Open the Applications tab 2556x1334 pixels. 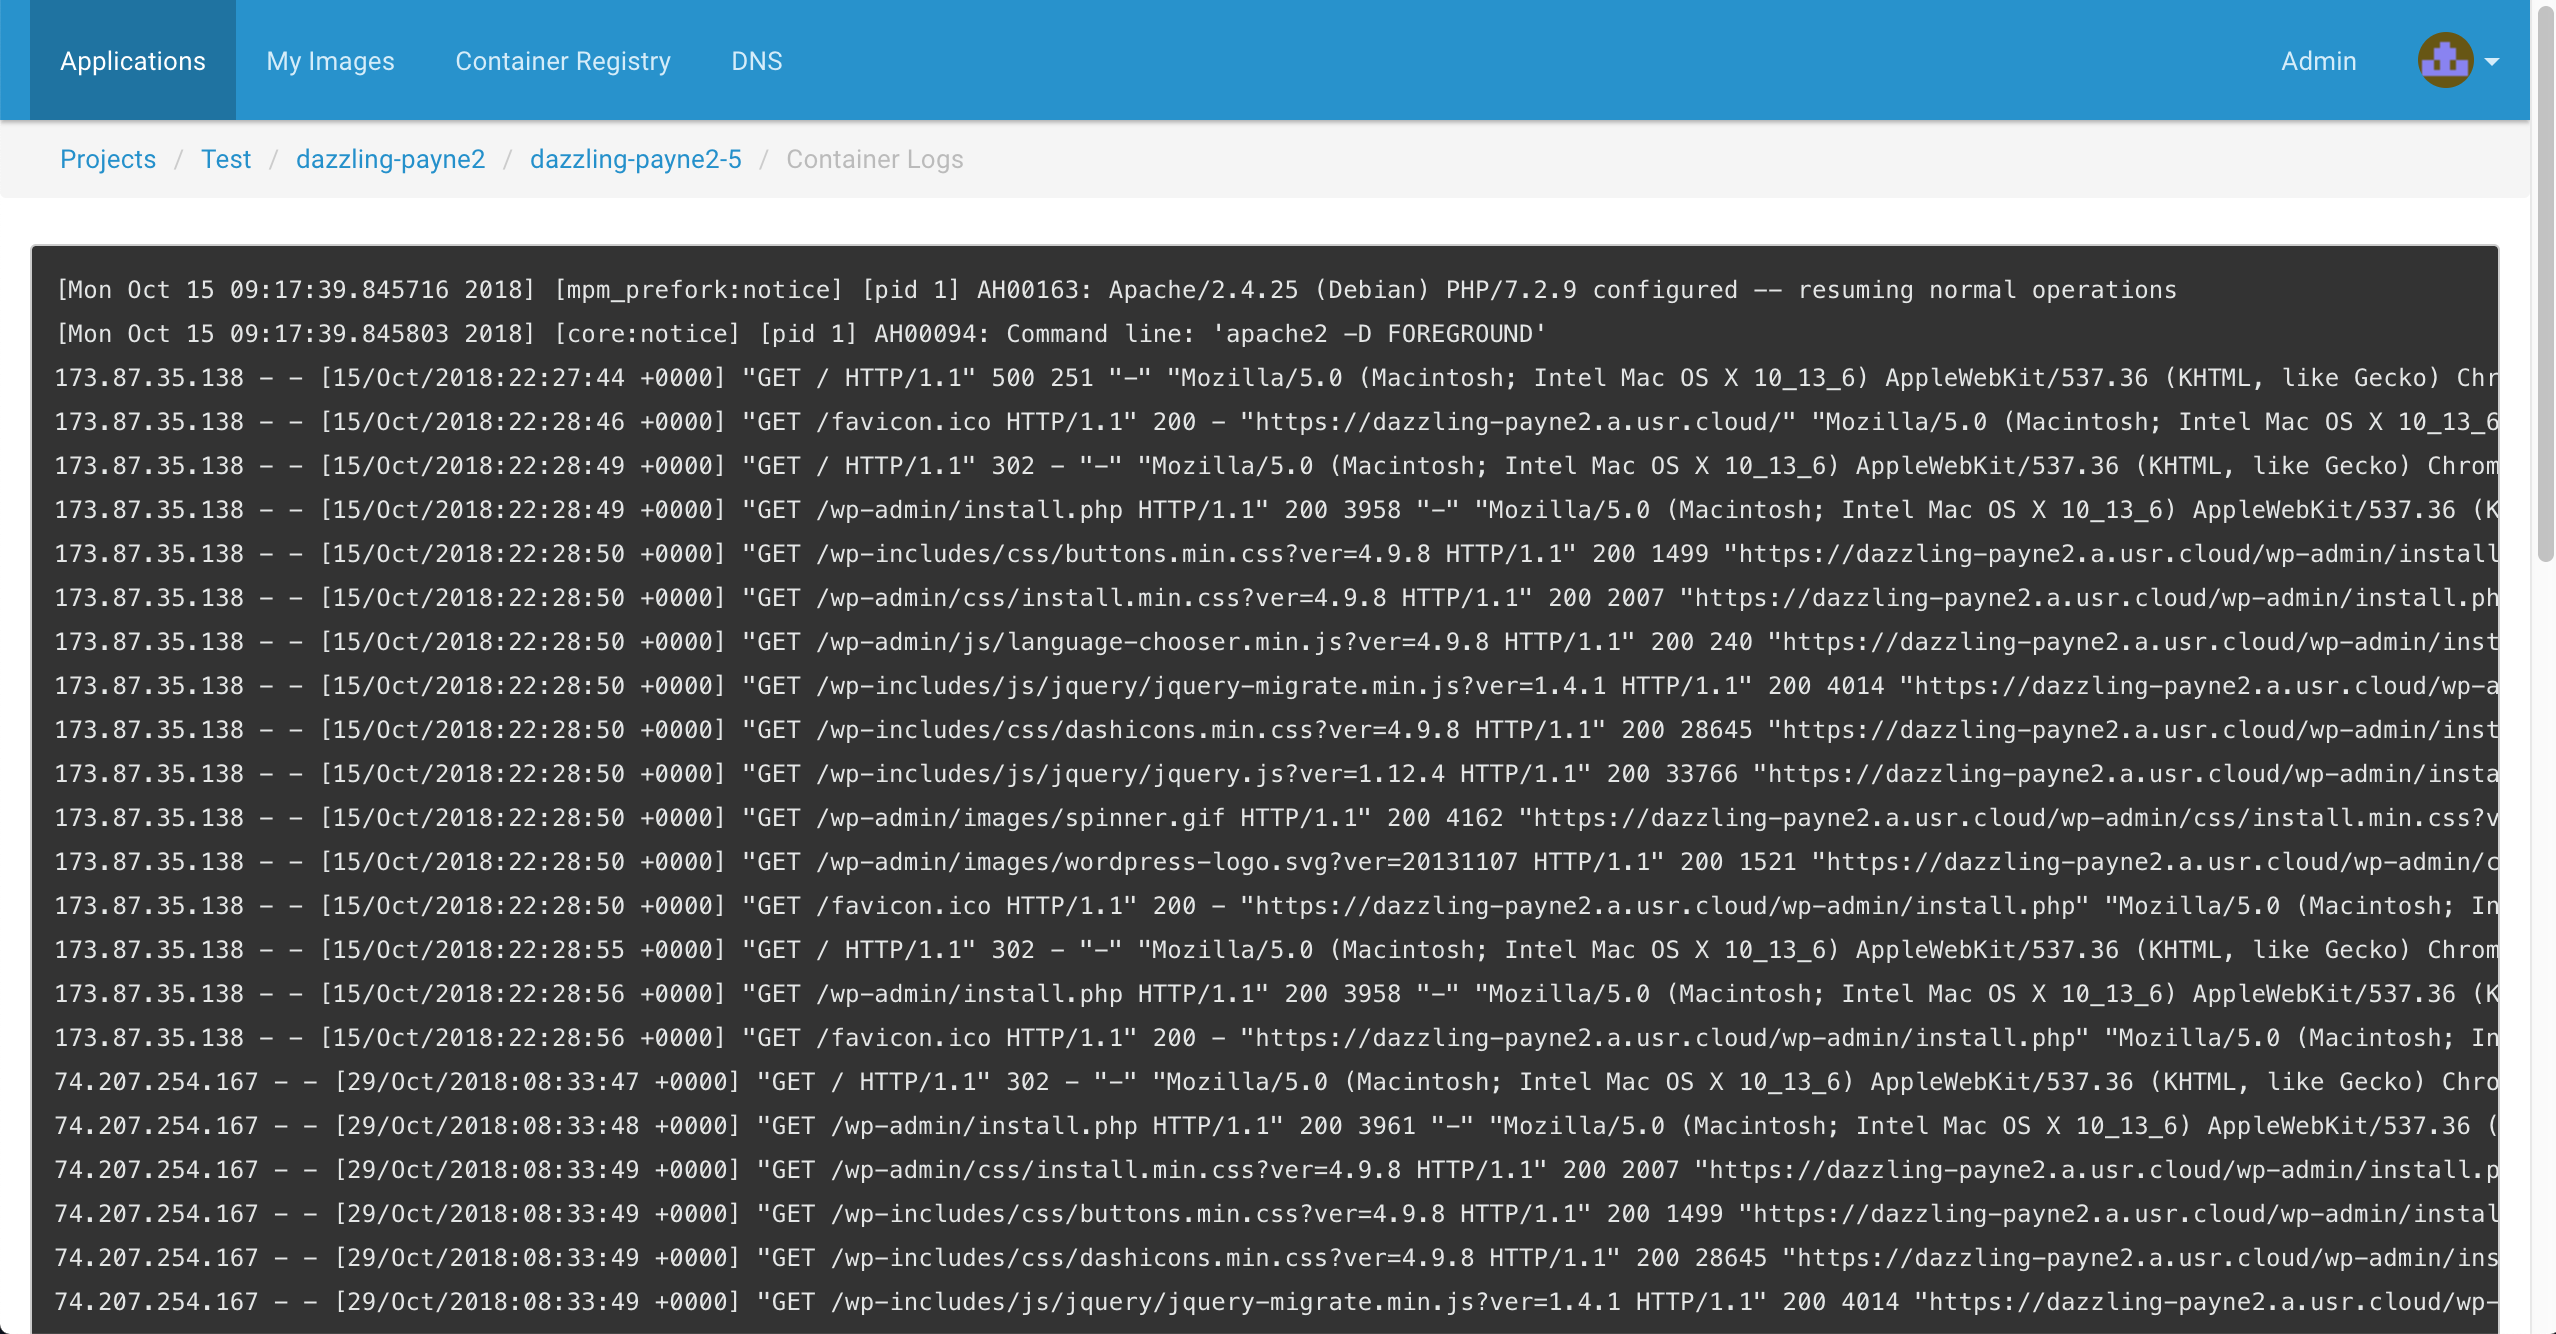point(133,60)
